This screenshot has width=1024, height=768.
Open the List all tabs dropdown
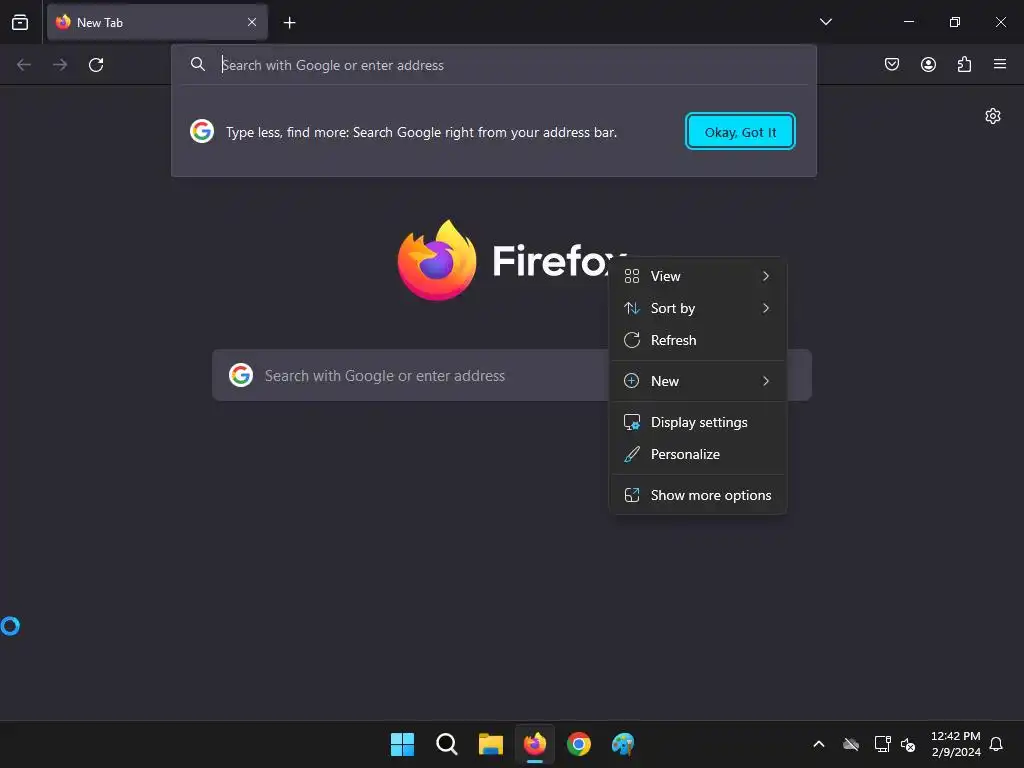825,22
